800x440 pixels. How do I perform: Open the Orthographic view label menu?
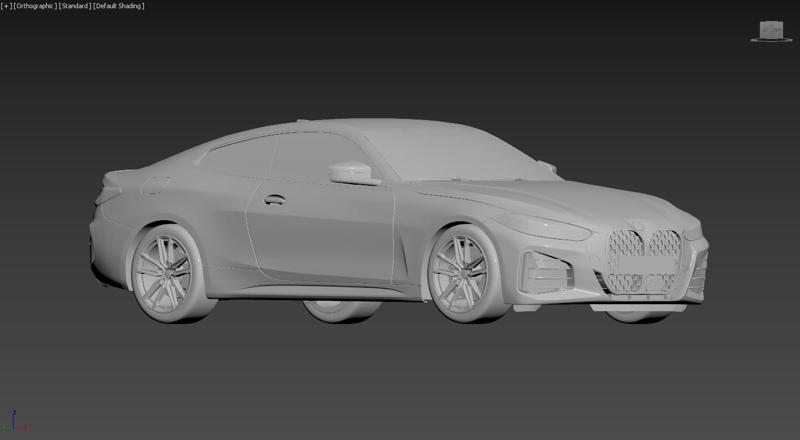(x=35, y=6)
